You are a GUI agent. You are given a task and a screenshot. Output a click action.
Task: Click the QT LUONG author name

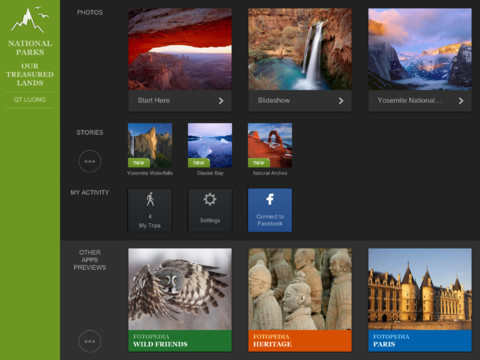(30, 100)
